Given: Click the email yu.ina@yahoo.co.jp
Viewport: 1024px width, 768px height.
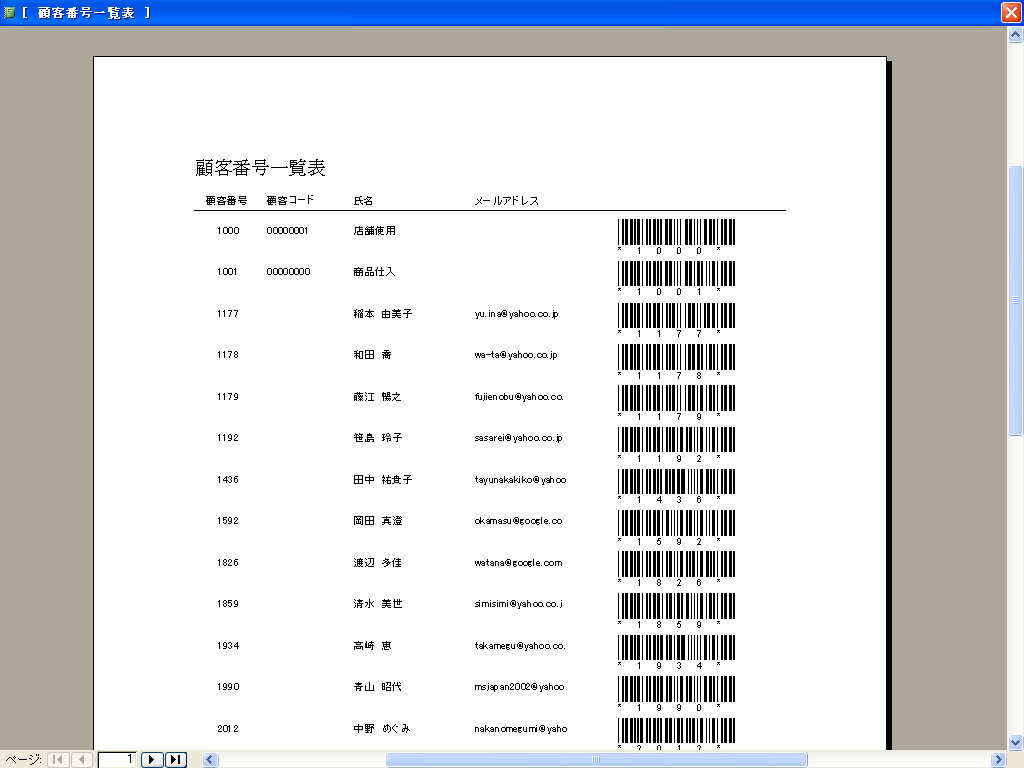Looking at the screenshot, I should pos(517,314).
